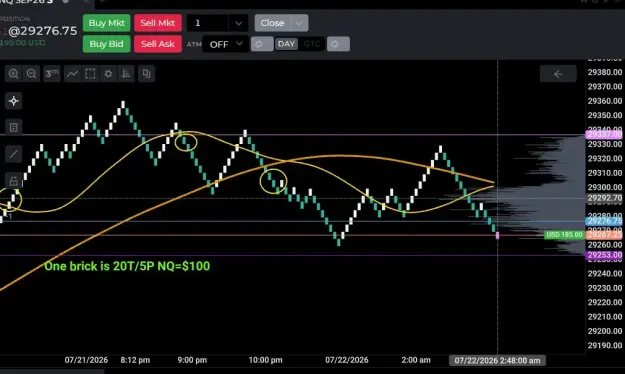The width and height of the screenshot is (625, 374).
Task: Click the zoom out magnifier icon
Action: point(31,74)
